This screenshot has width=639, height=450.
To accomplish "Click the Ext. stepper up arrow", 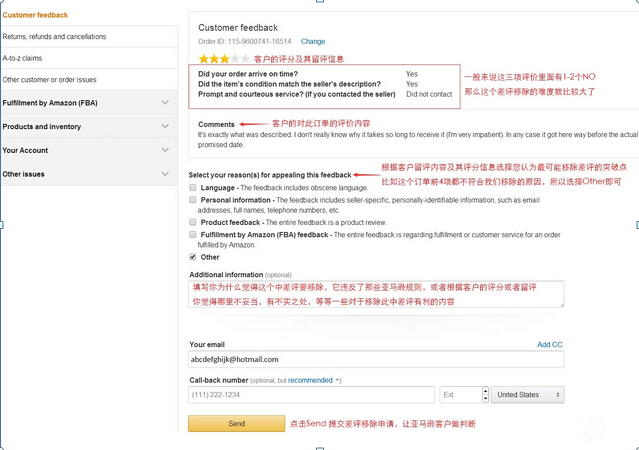I will point(485,390).
